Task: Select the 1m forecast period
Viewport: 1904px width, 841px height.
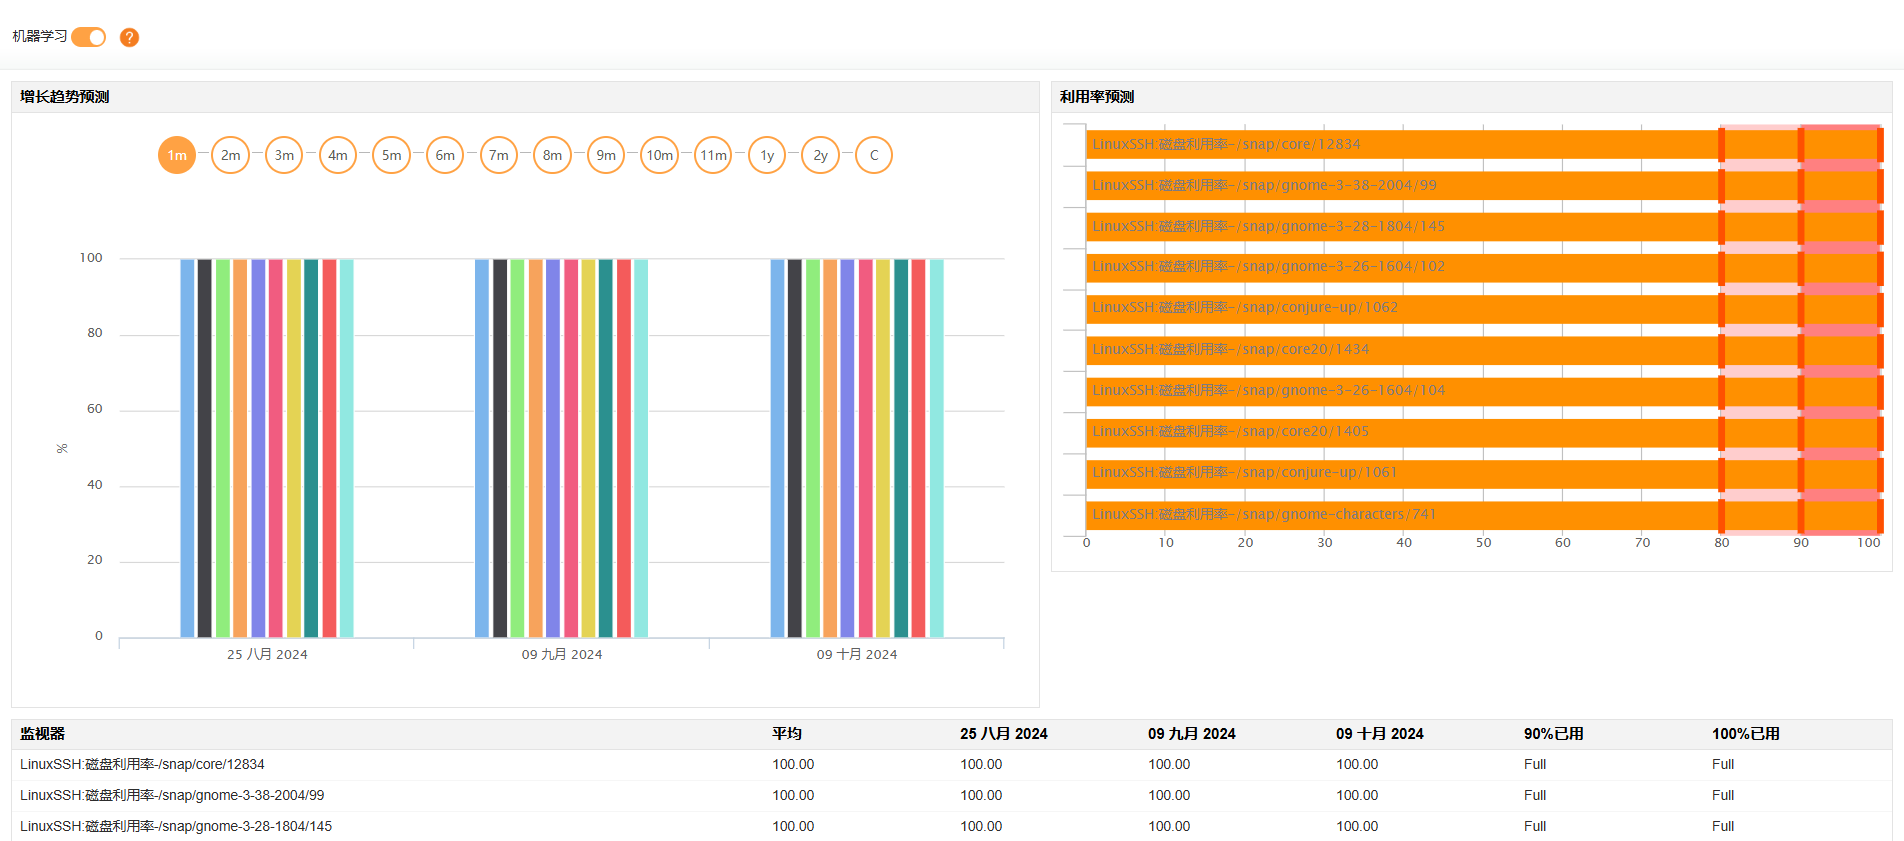Action: click(177, 155)
